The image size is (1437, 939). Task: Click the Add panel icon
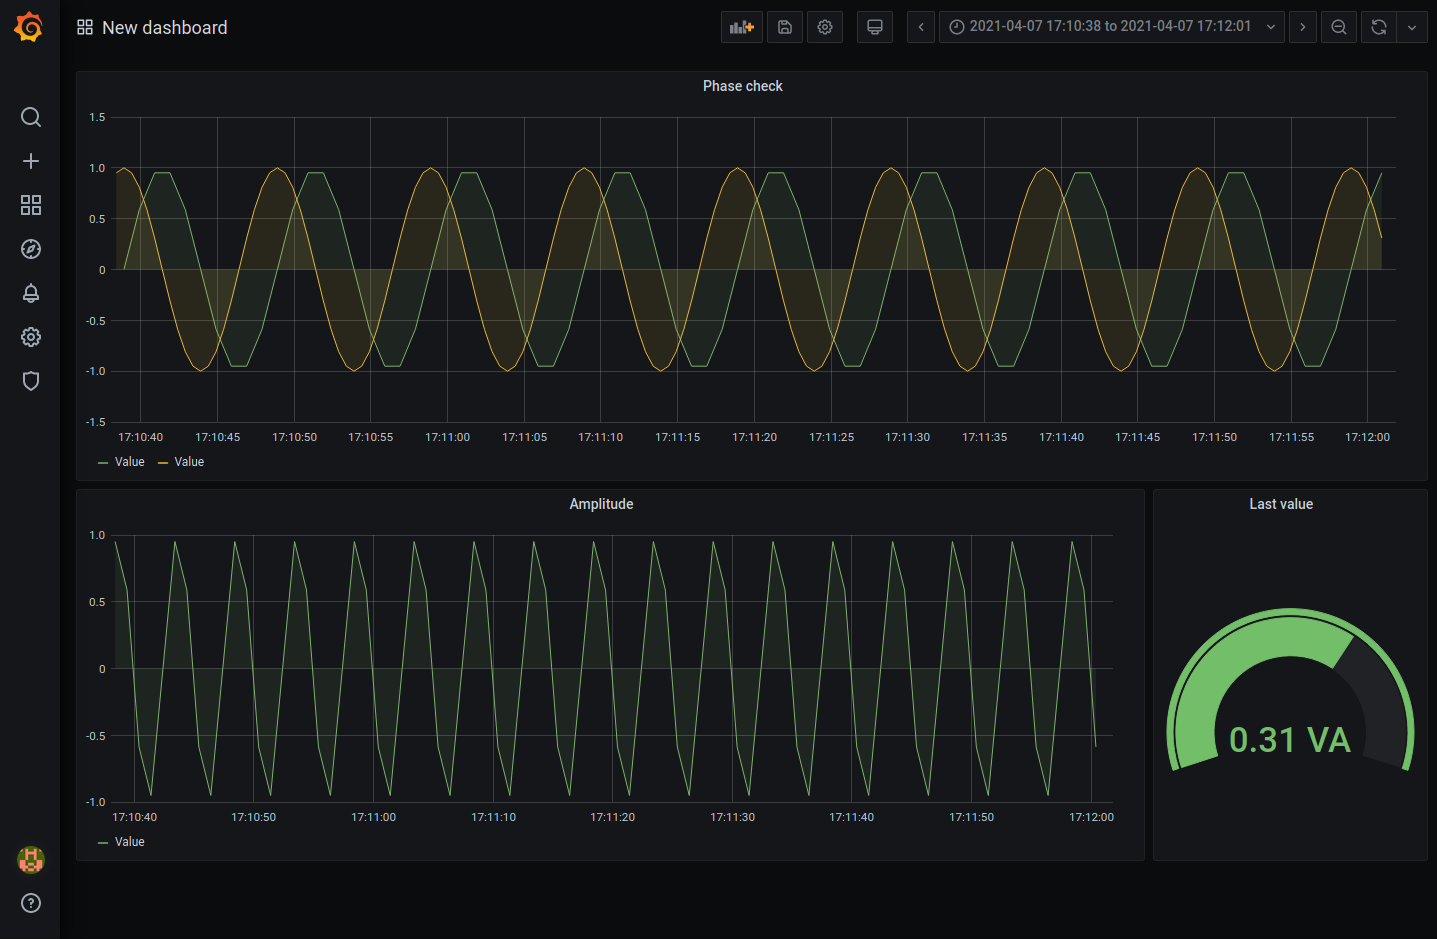tap(741, 26)
